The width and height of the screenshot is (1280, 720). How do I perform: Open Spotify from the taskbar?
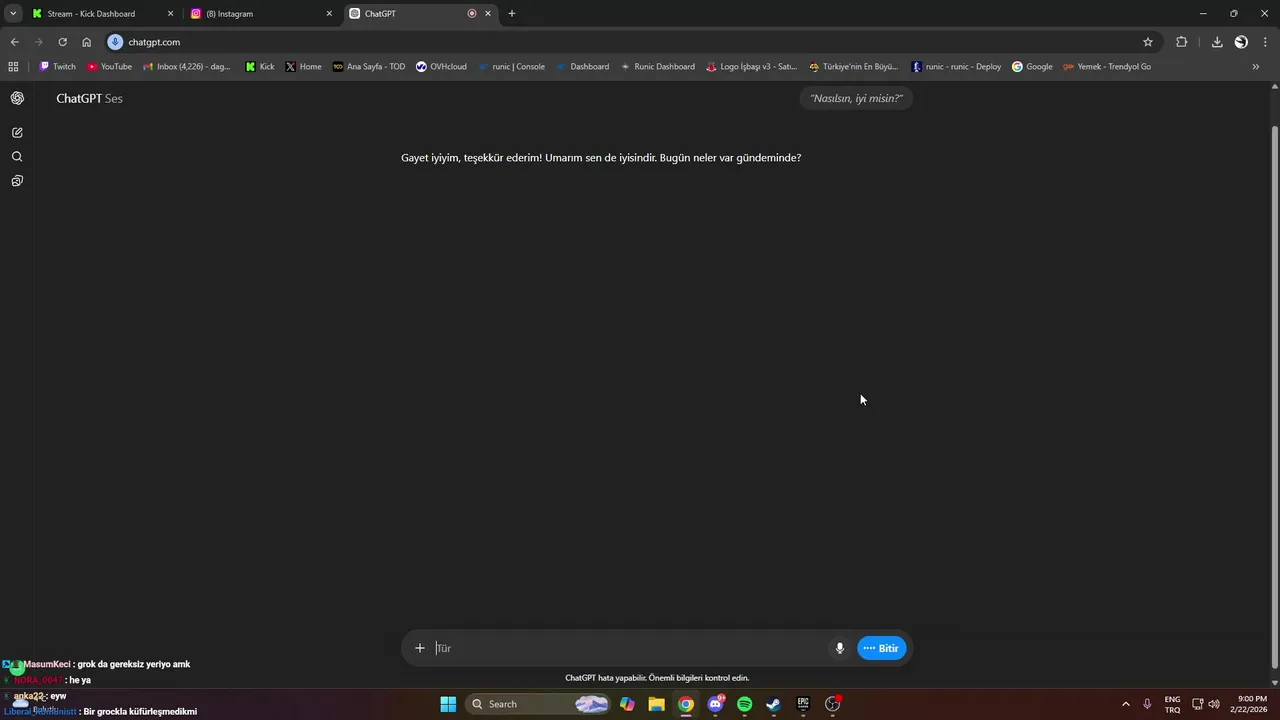pos(744,704)
